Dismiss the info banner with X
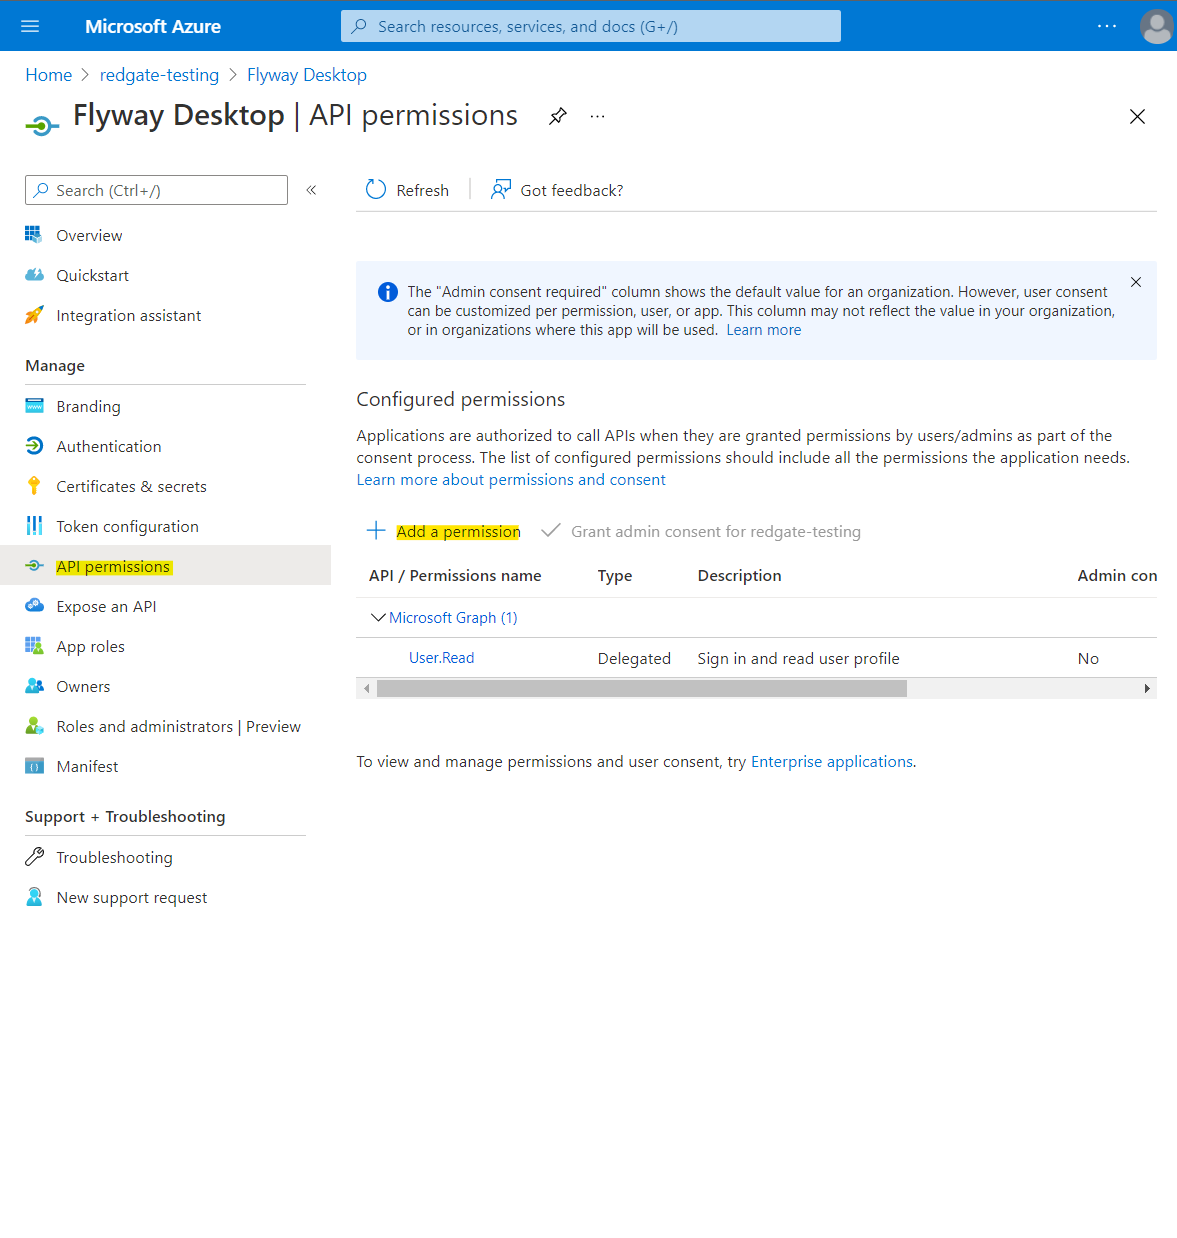The image size is (1177, 1238). 1136,282
